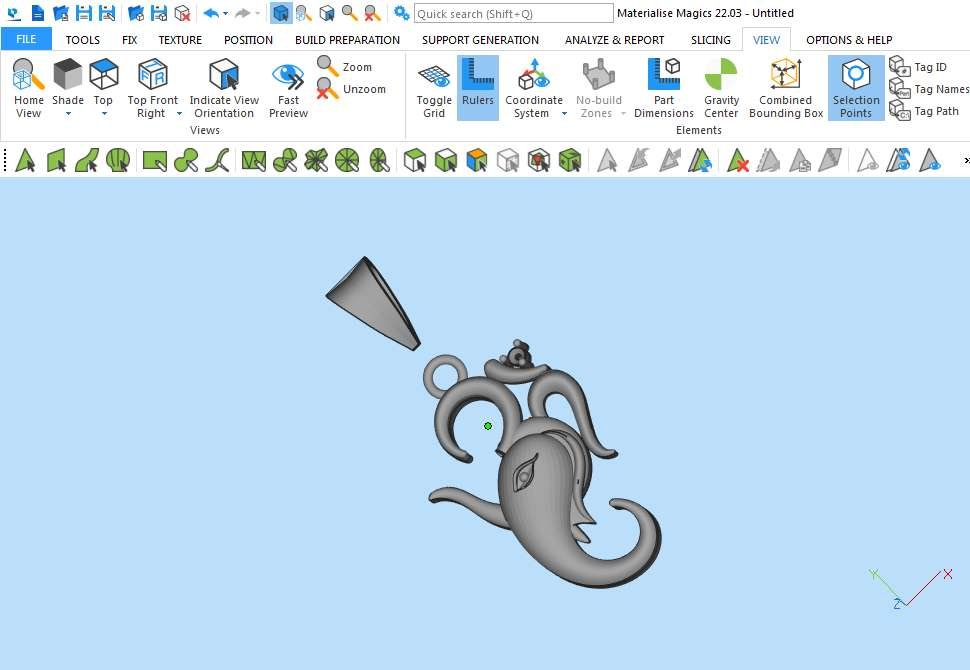Disable Selection Points highlighting
970x670 pixels.
(x=855, y=76)
